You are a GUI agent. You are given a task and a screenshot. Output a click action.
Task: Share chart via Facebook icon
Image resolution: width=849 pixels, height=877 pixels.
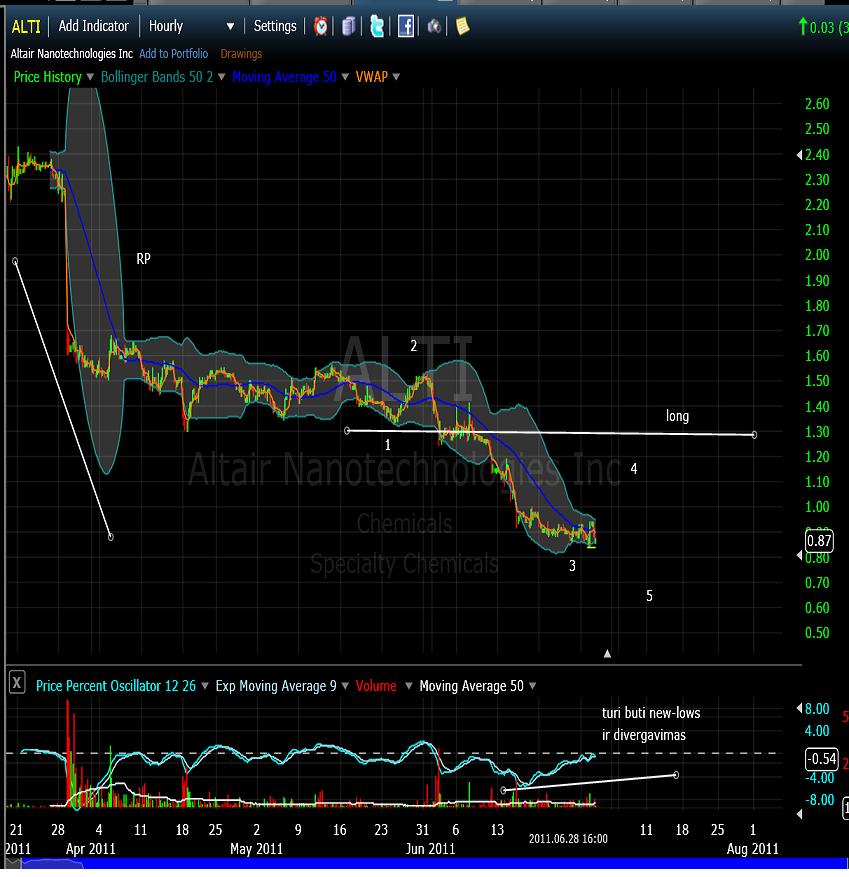405,26
